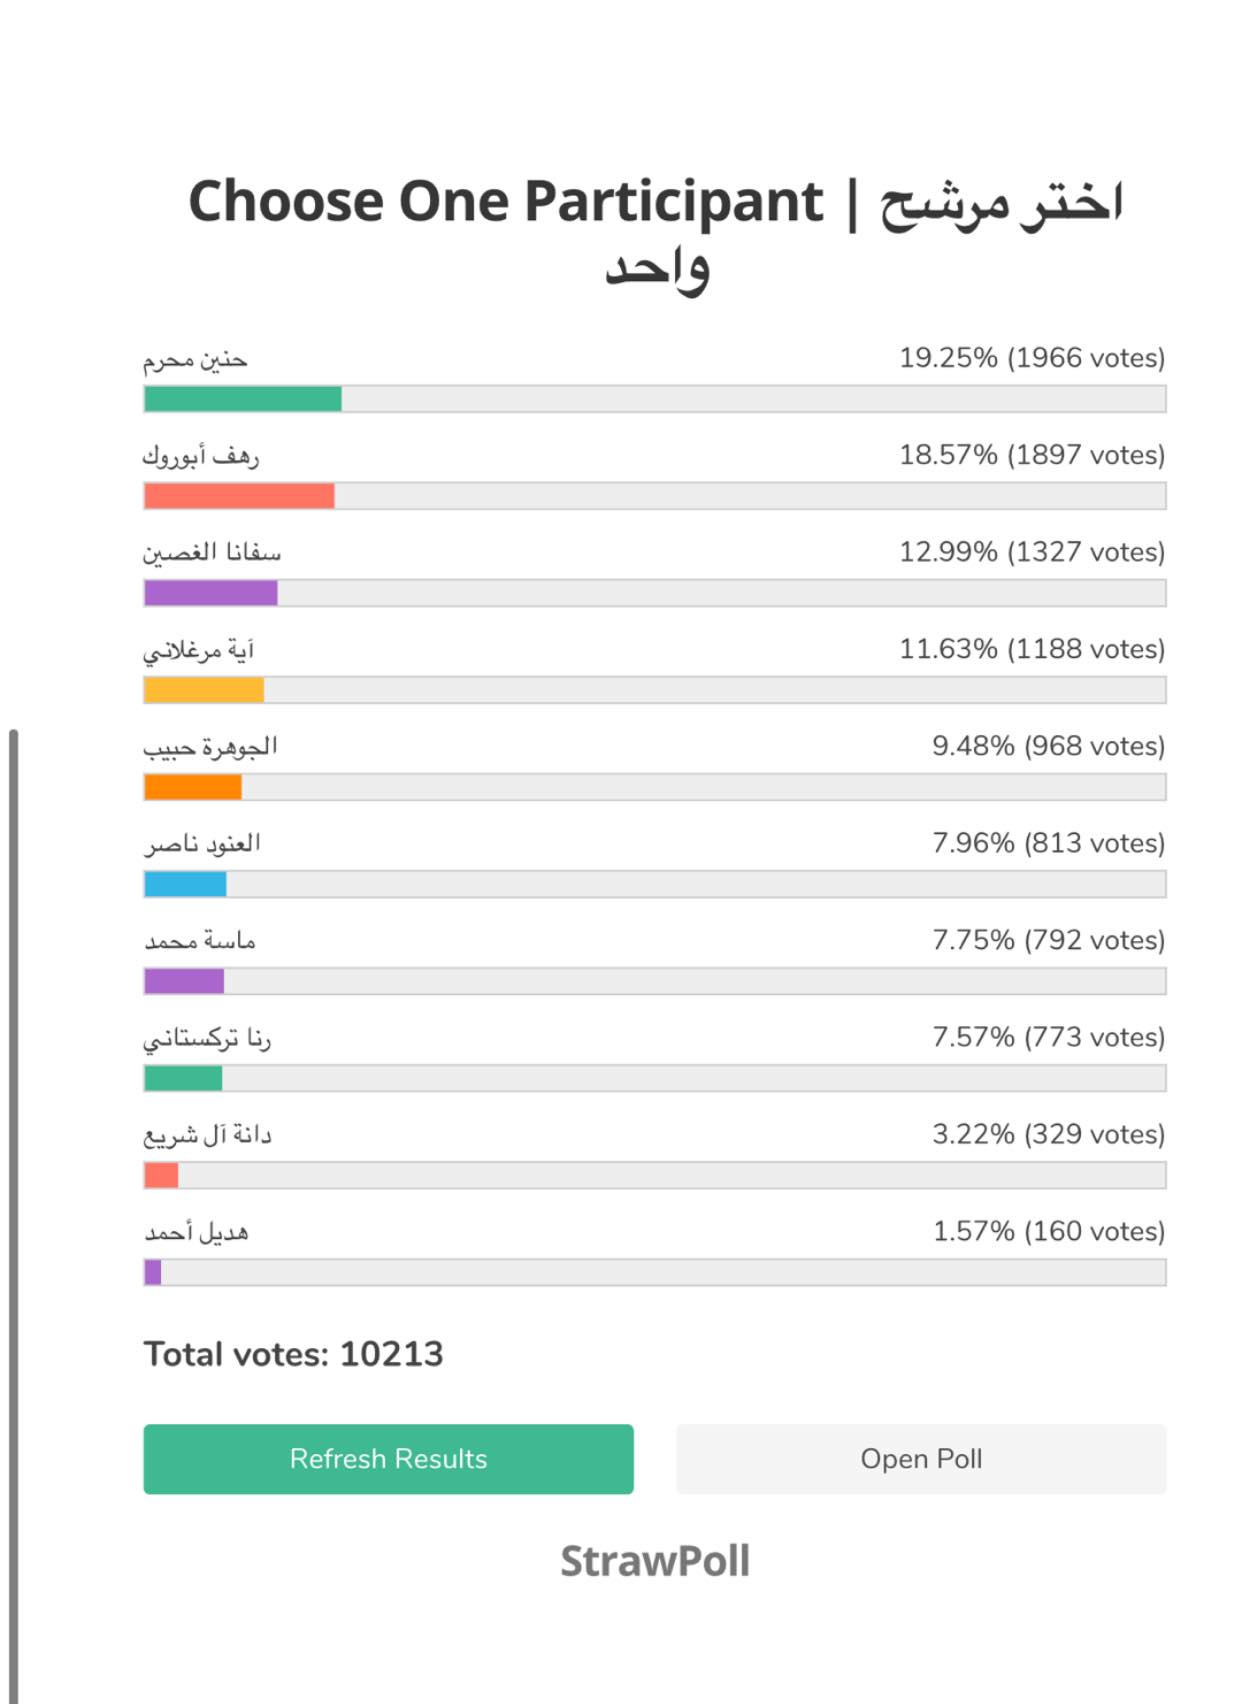The height and width of the screenshot is (1704, 1242).
Task: Click the 1966 votes percentage label
Action: [x=1031, y=358]
